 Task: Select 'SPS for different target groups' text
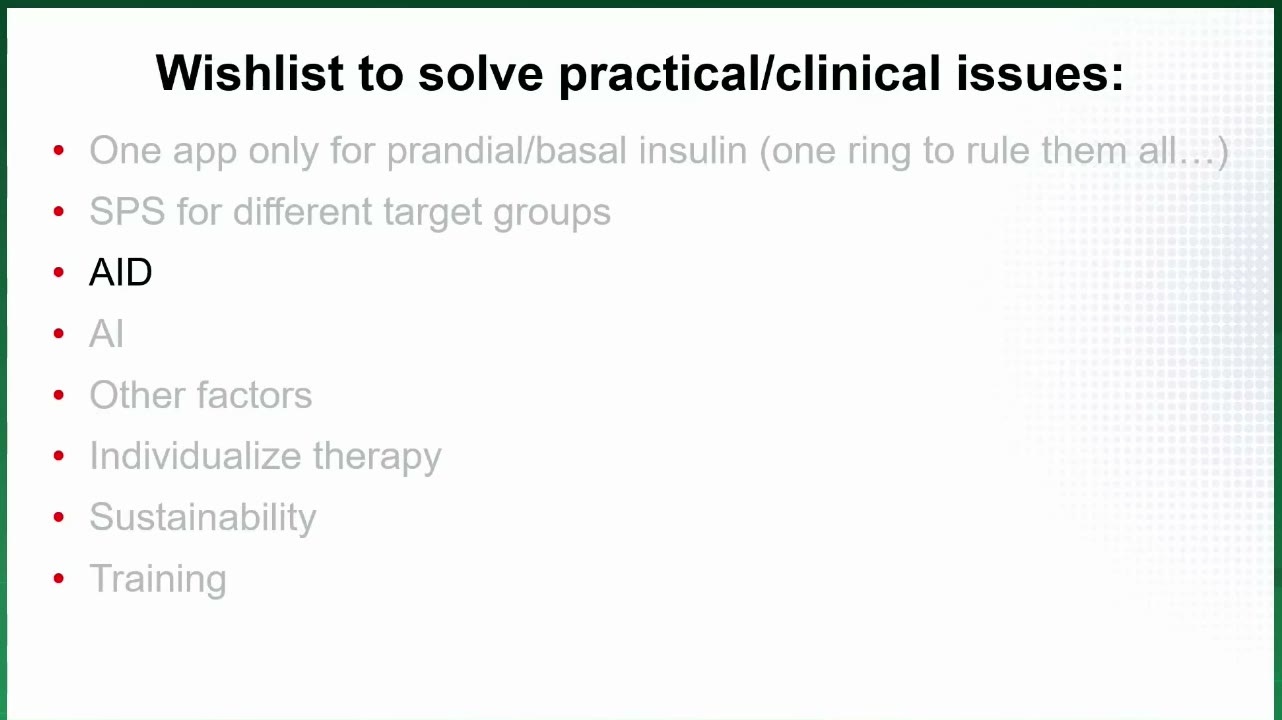(350, 213)
